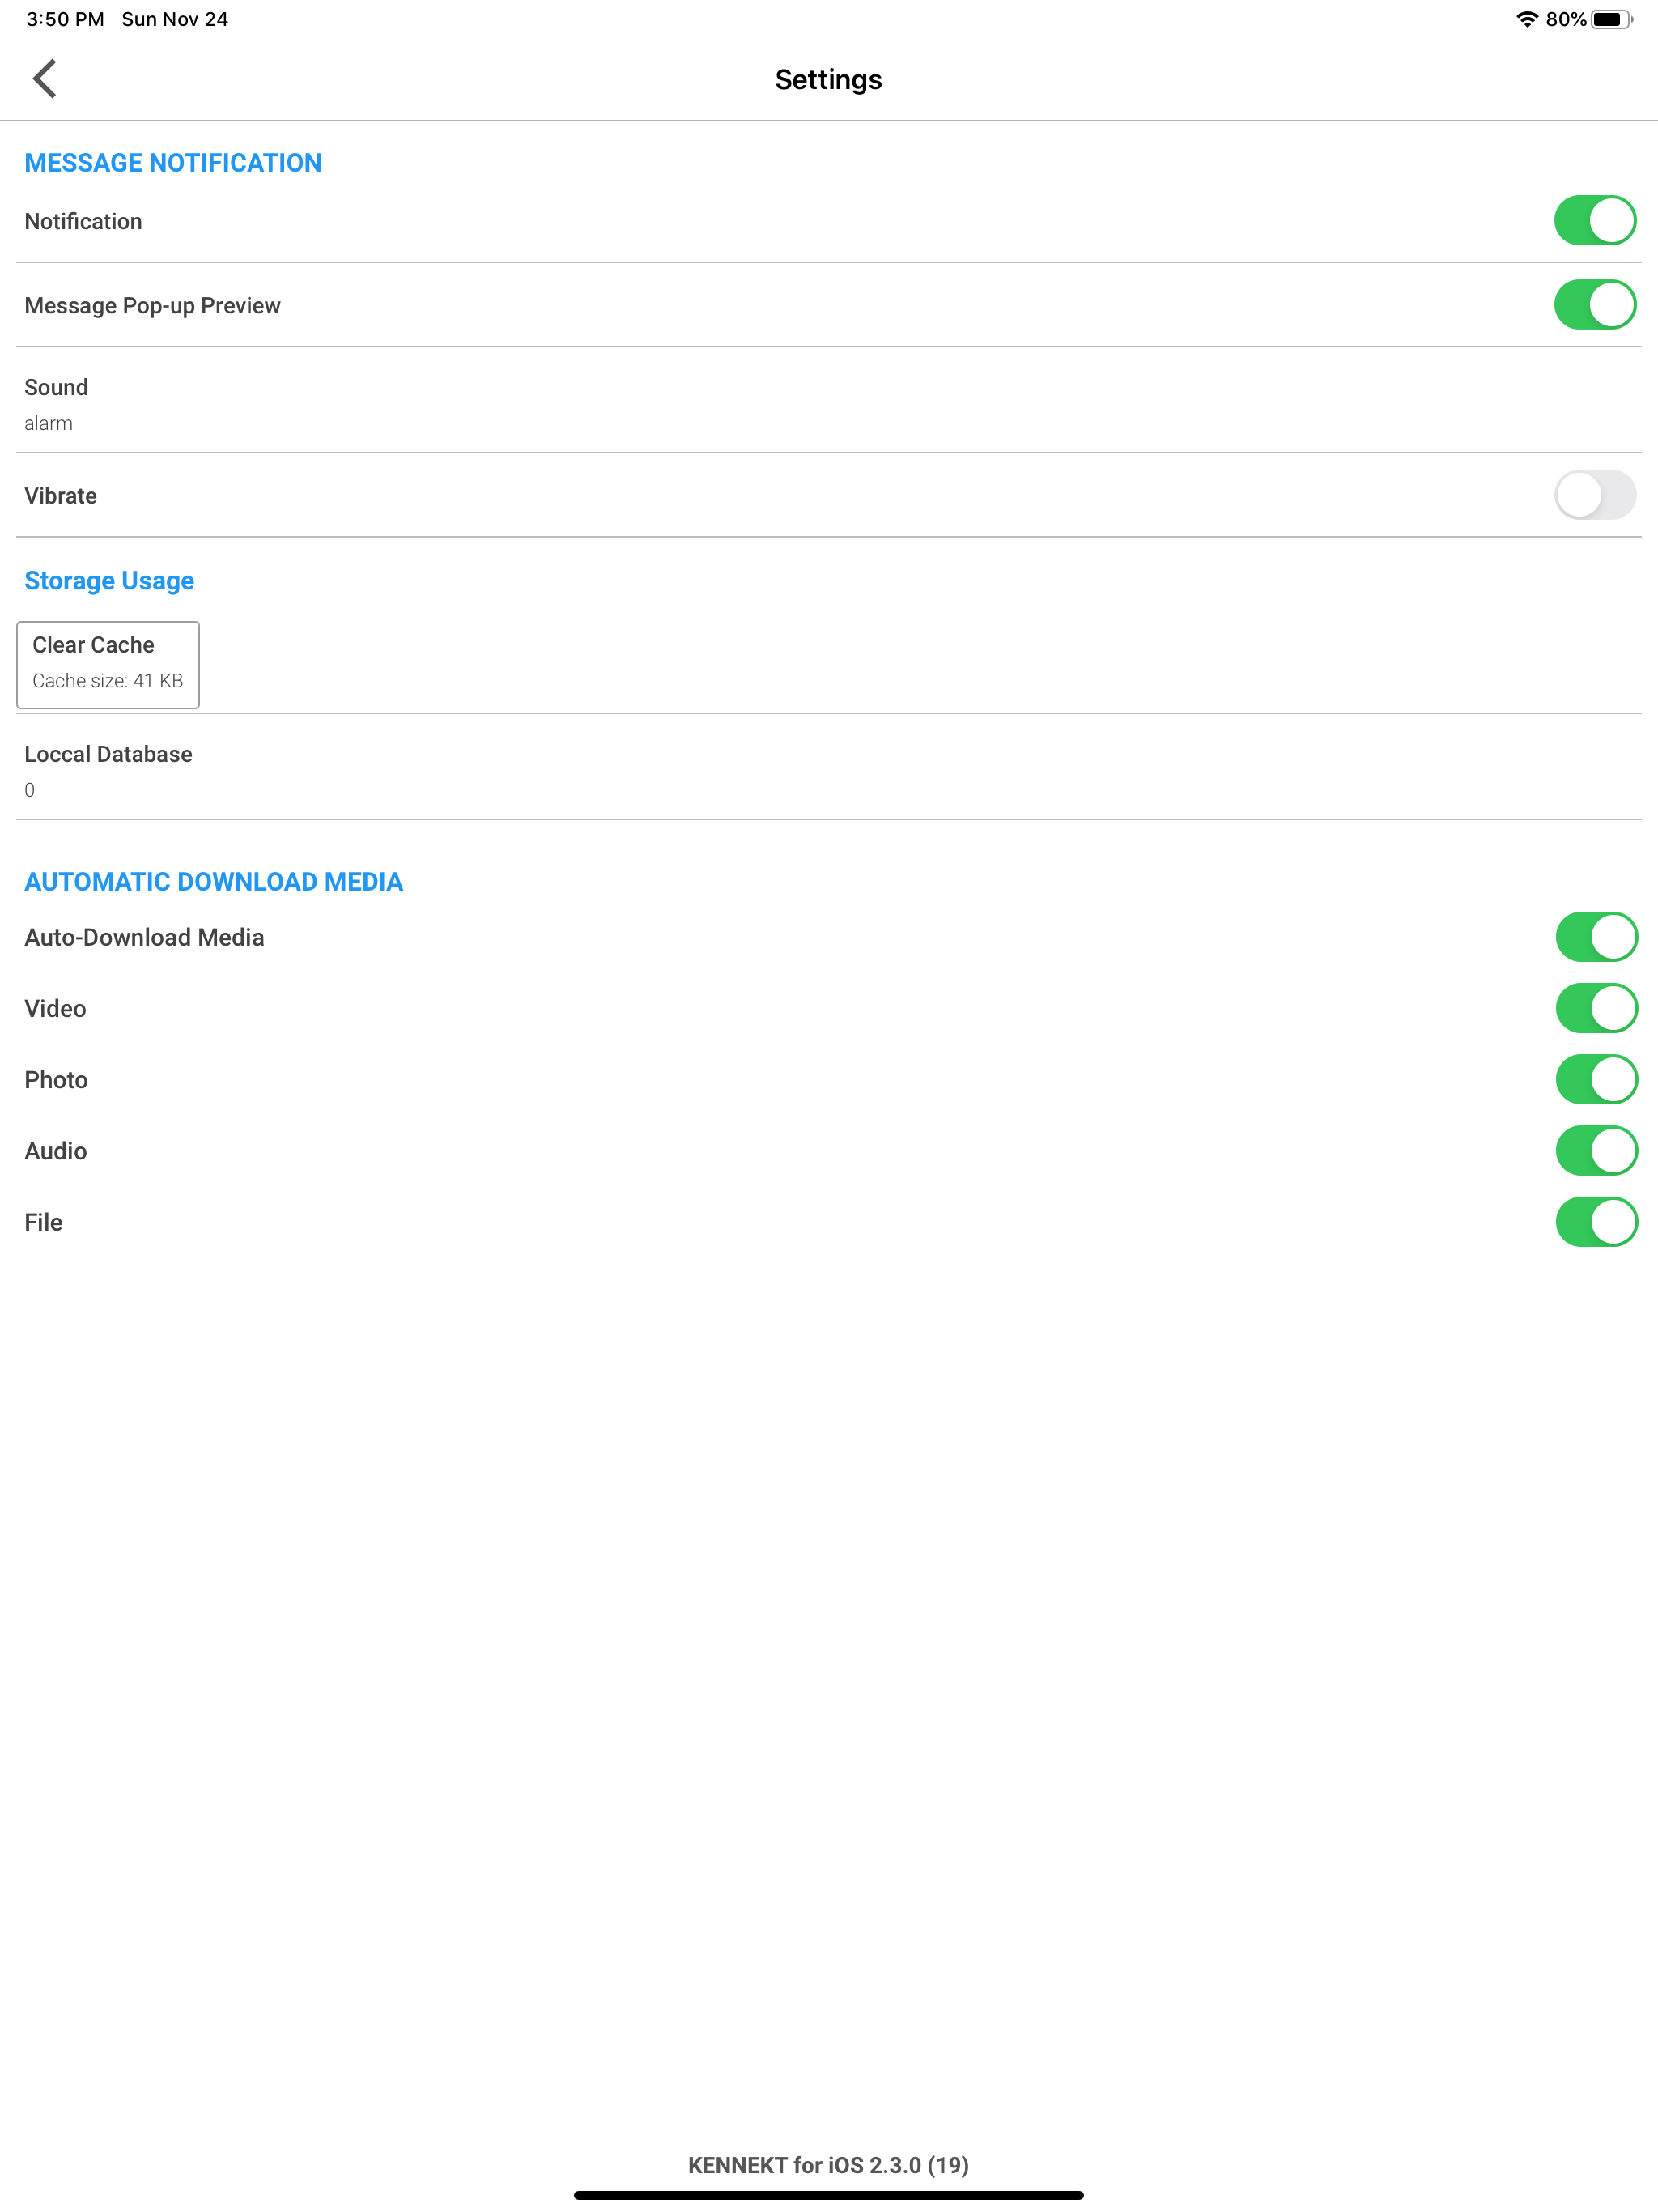The image size is (1658, 2212).
Task: Enable the Vibrate switch
Action: click(x=1595, y=495)
